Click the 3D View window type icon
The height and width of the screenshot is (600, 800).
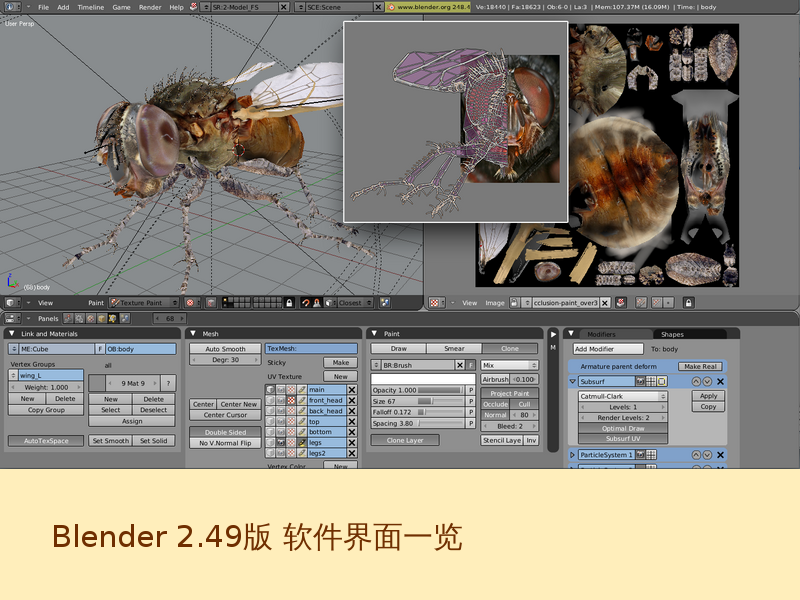tap(11, 303)
